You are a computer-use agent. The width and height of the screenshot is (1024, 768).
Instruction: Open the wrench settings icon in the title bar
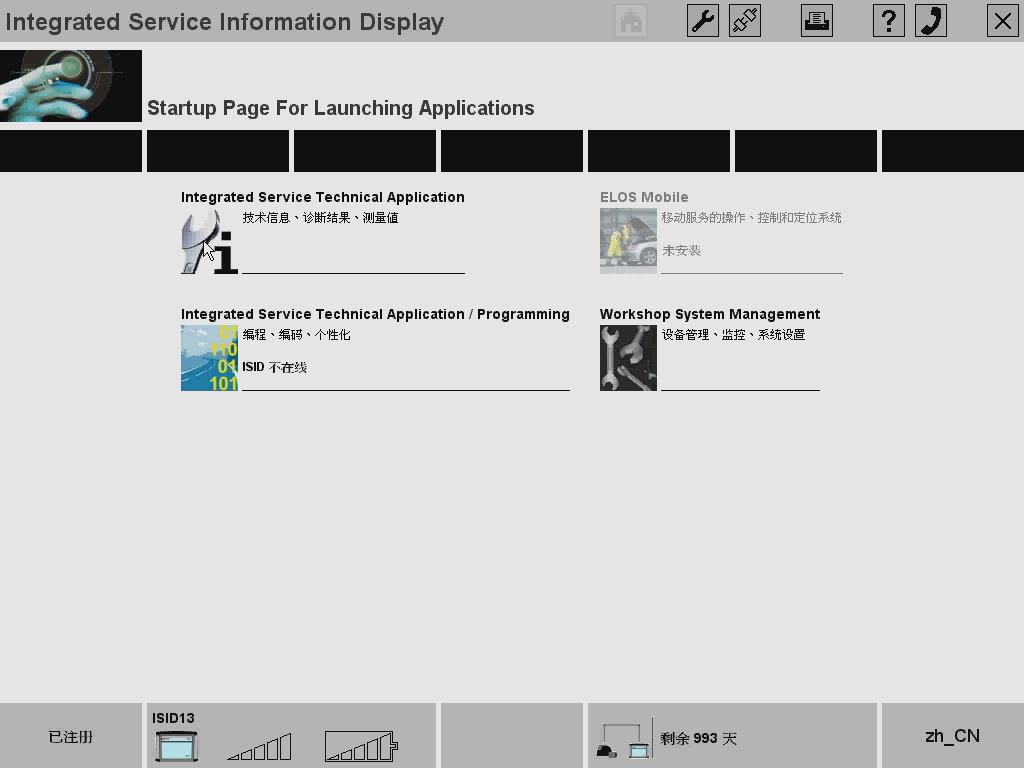click(x=703, y=21)
